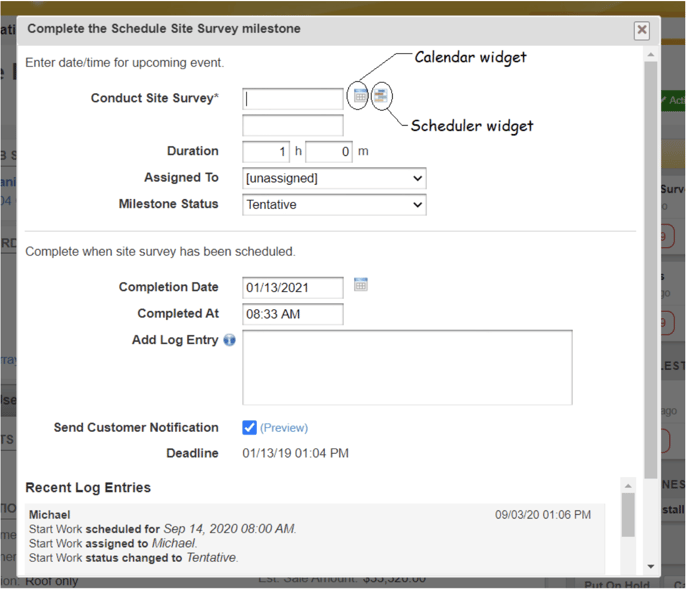Click the dialog scrollbar down arrow
688x590 pixels.
tap(651, 566)
